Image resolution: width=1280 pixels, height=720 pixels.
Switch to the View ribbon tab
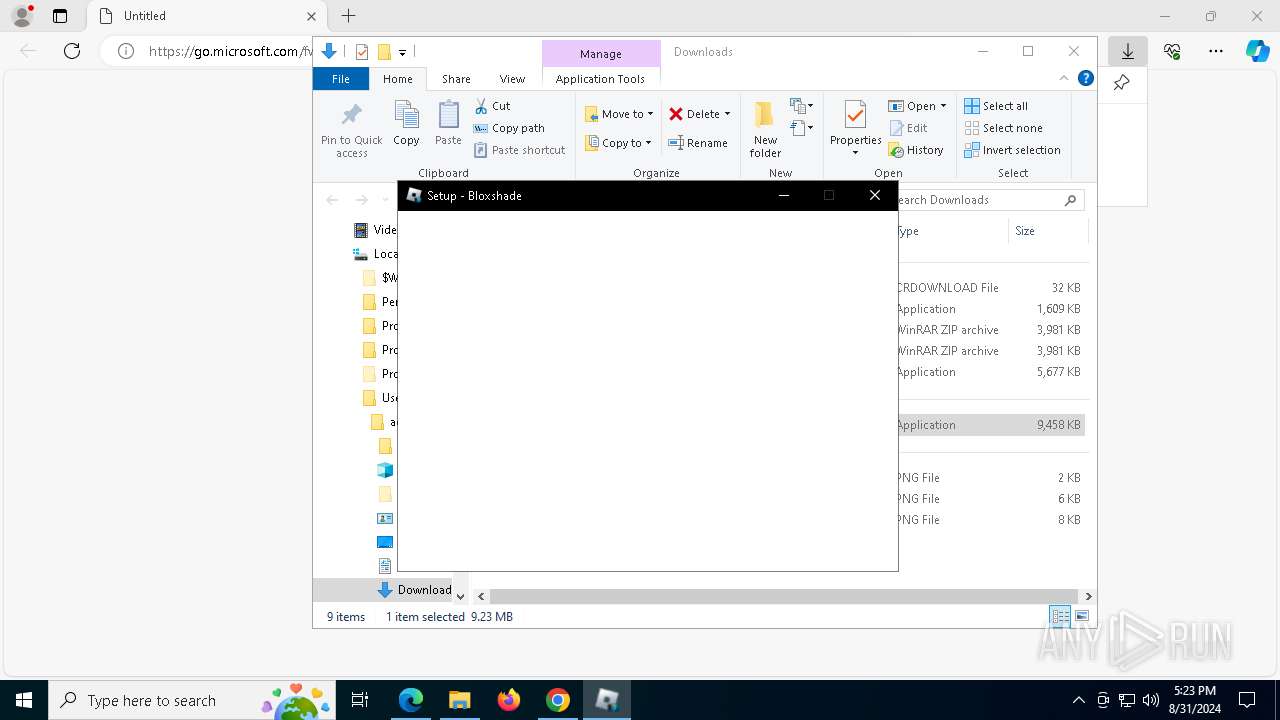512,79
